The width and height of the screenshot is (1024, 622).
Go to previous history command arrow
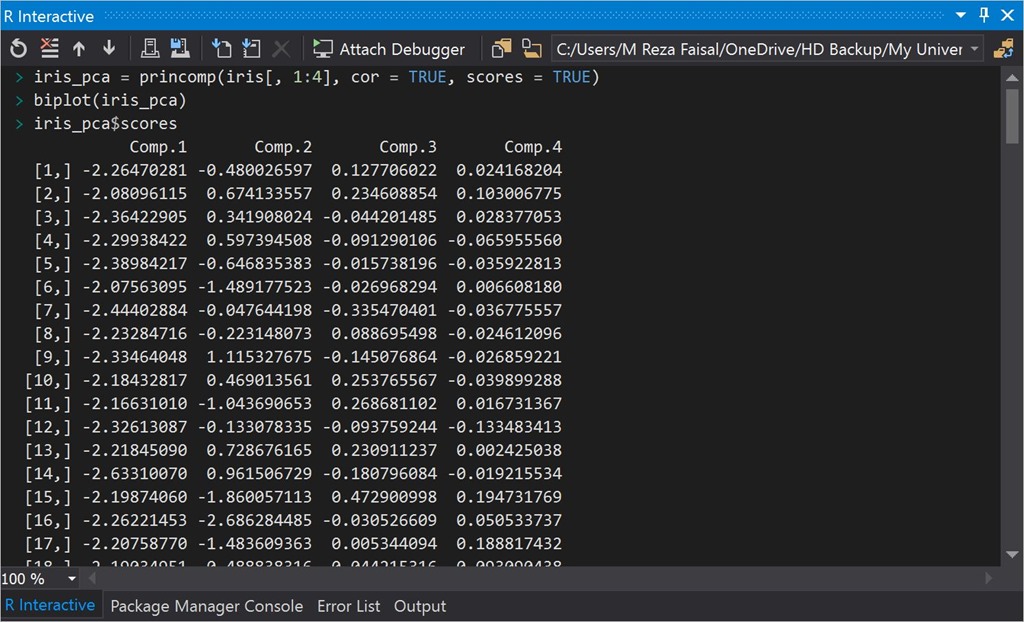79,49
